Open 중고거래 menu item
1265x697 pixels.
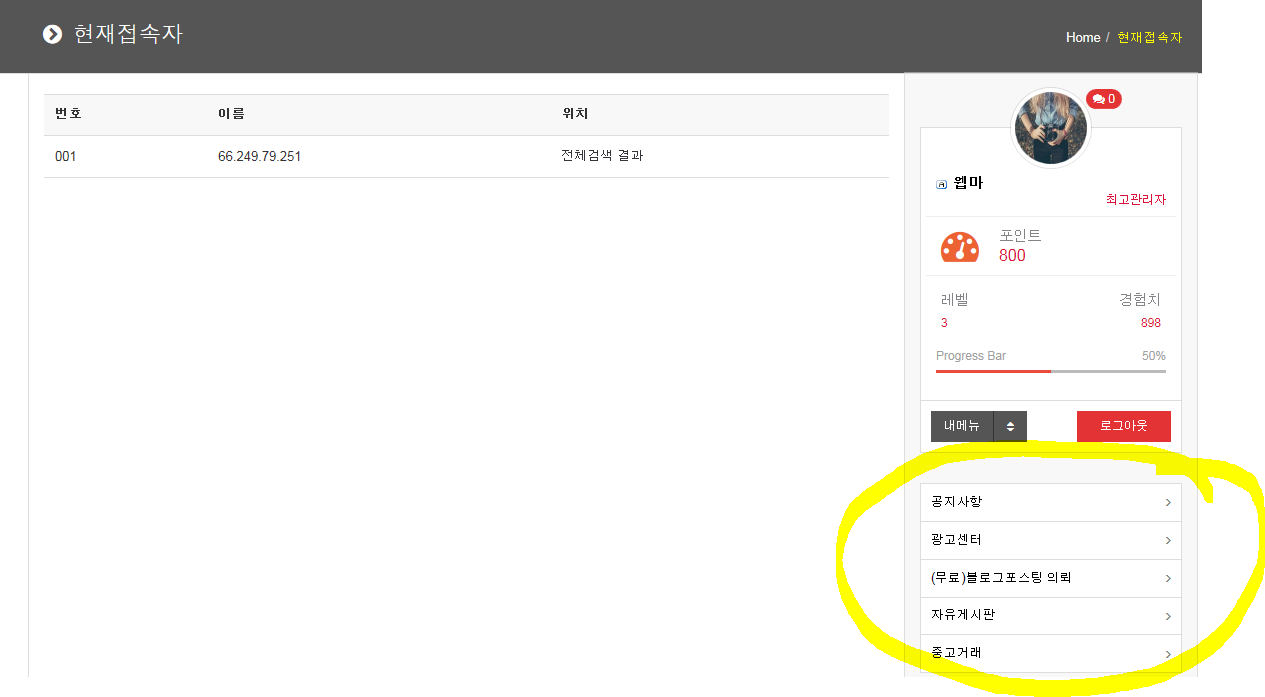[1051, 653]
